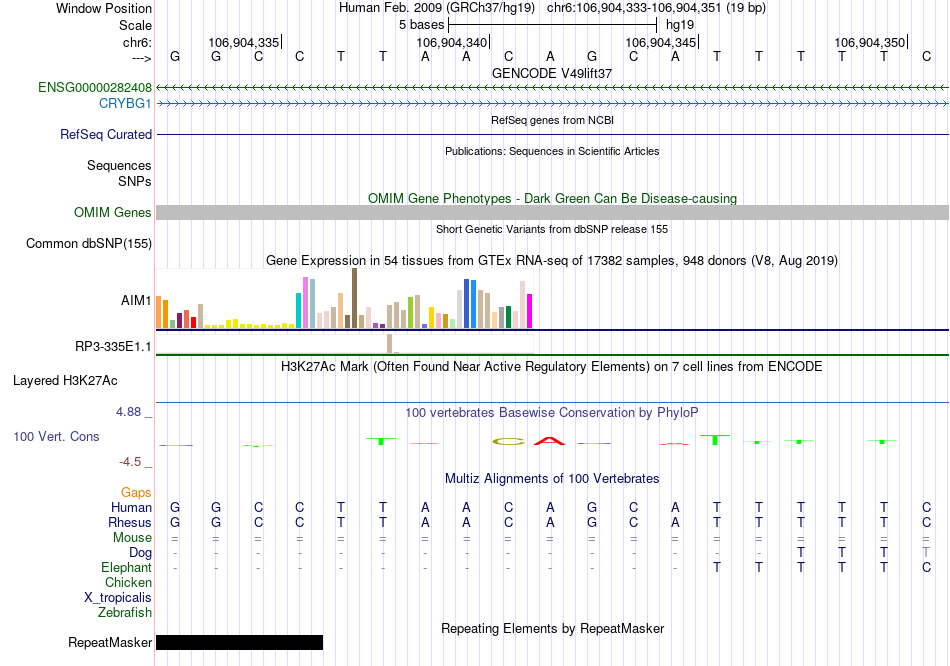950x666 pixels.
Task: Click the AIM1 GTEx expression label
Action: tap(136, 300)
